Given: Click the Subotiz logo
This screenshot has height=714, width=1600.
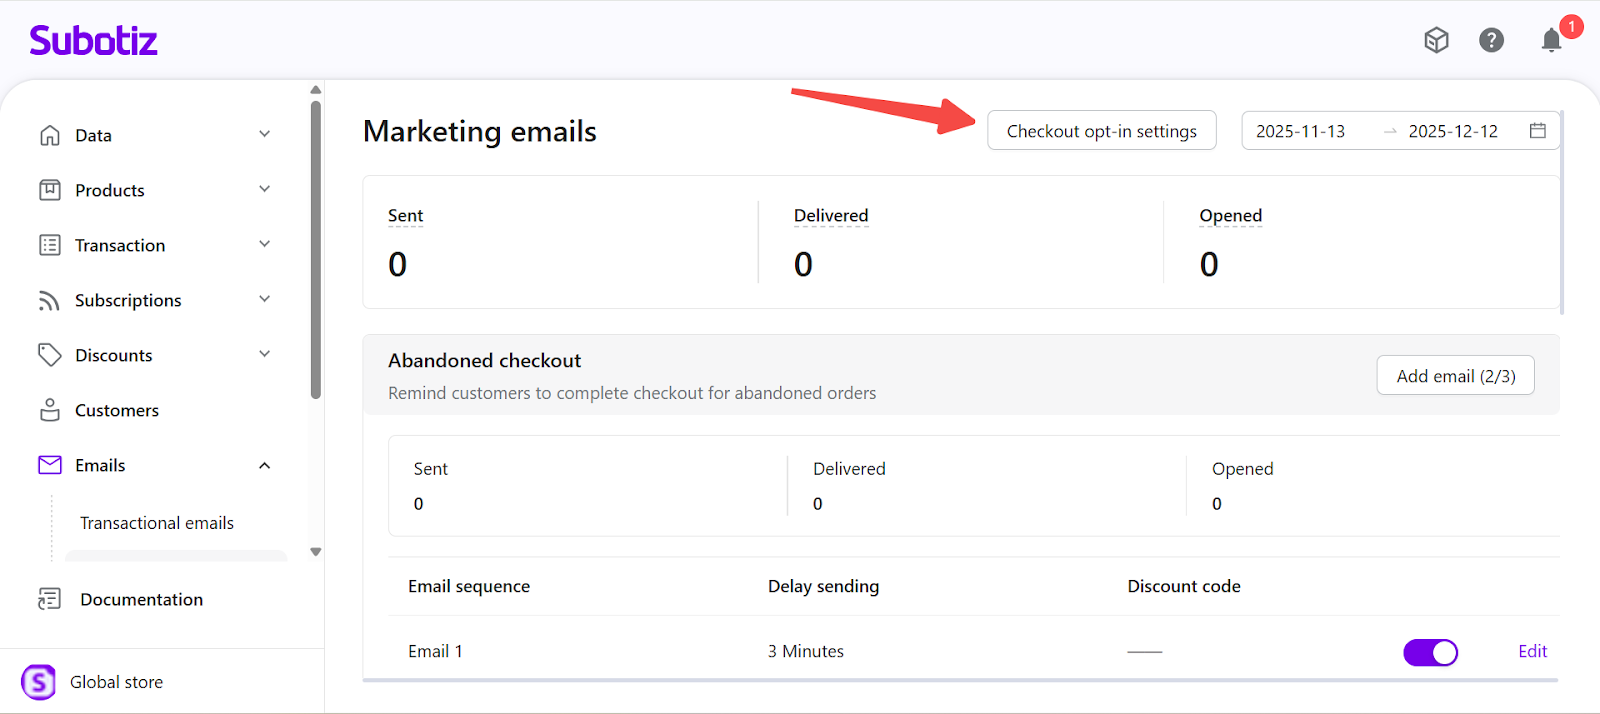Looking at the screenshot, I should click(x=94, y=41).
